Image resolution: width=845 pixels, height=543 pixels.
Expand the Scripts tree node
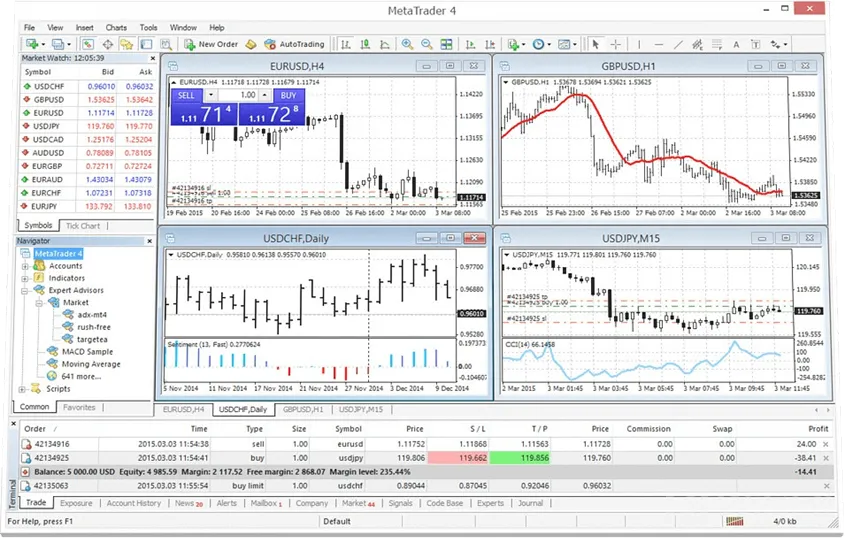22,389
